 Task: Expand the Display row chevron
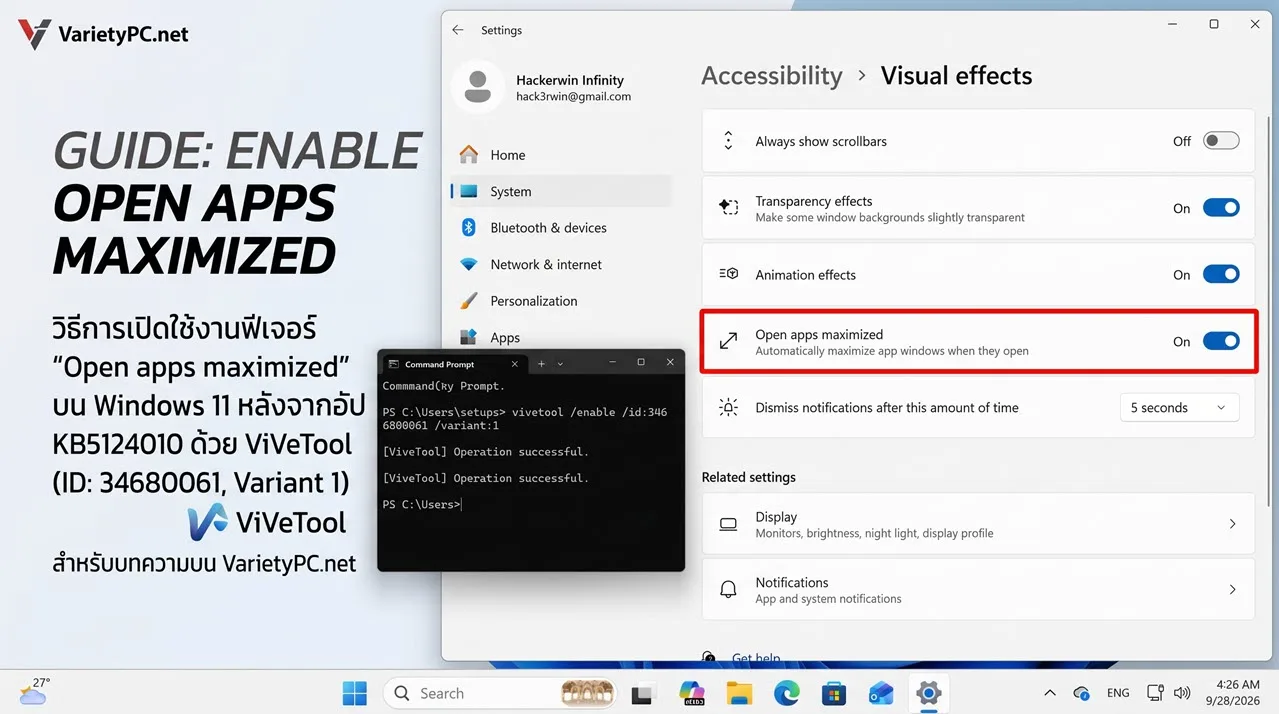1232,524
